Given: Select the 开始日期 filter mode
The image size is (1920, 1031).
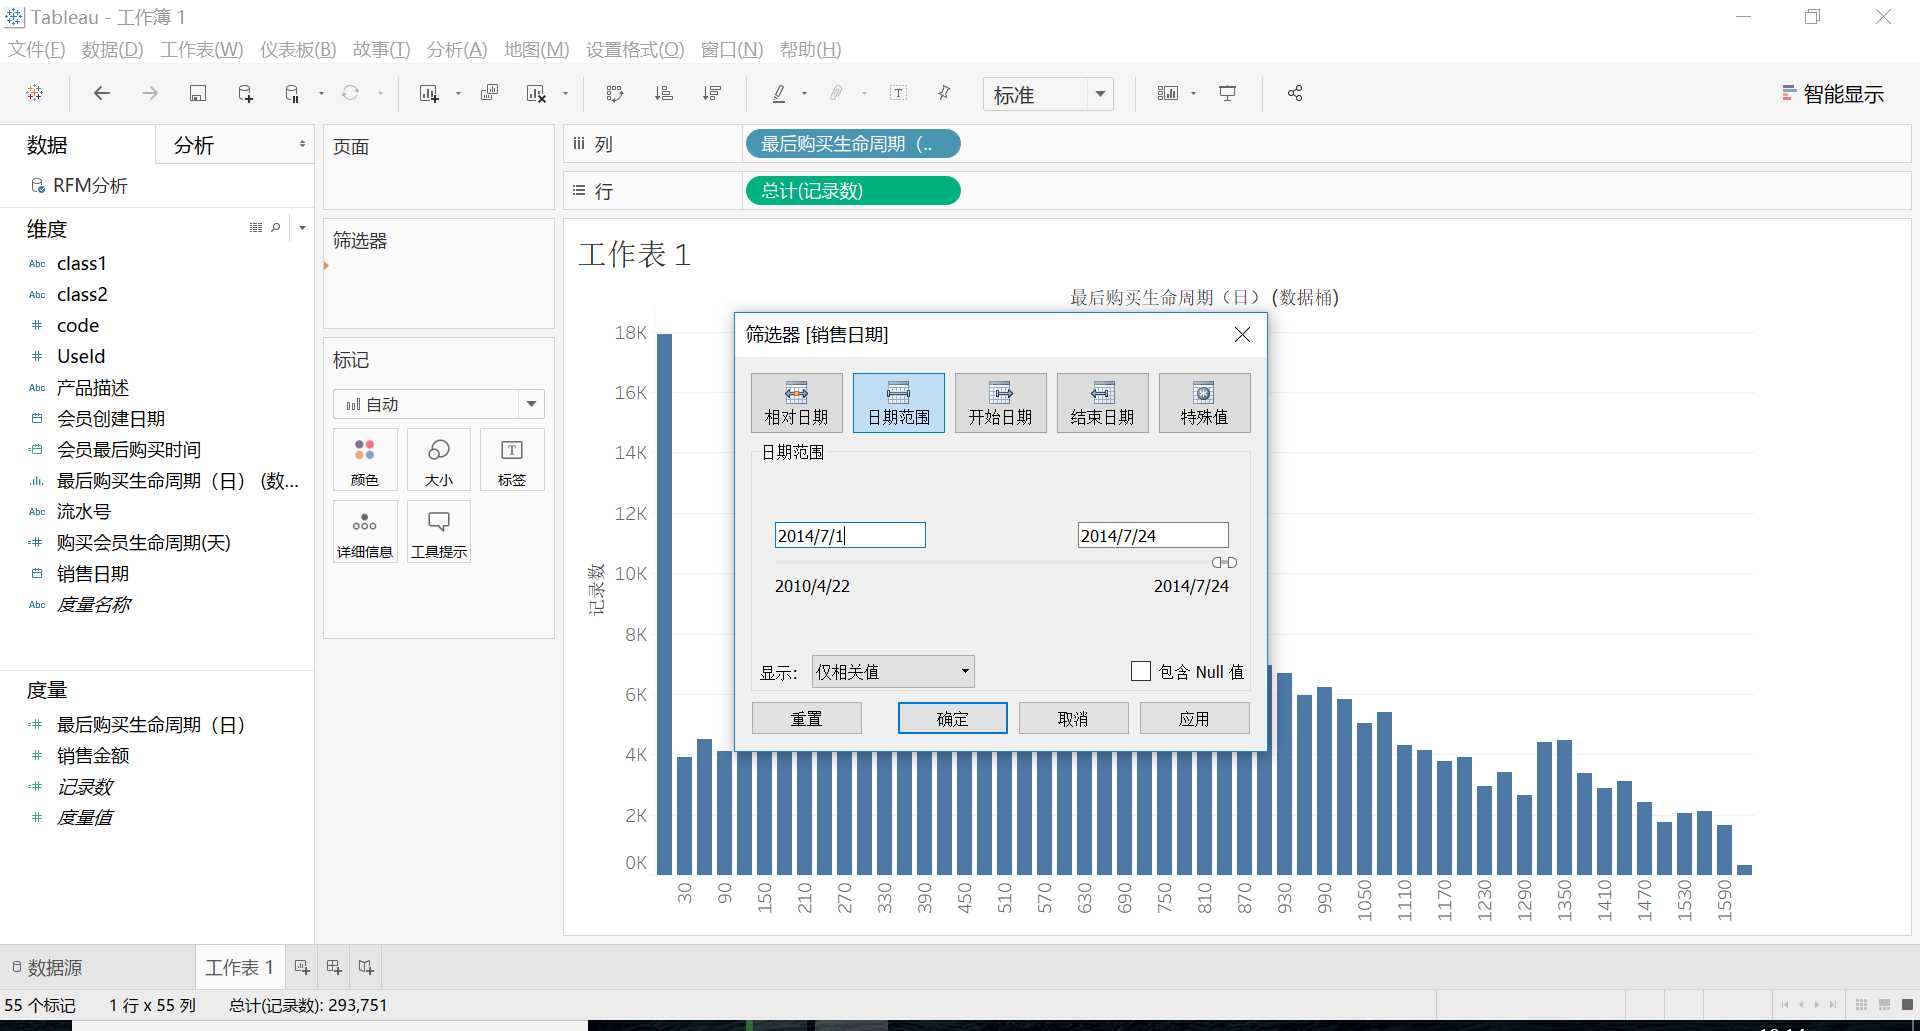Looking at the screenshot, I should 1001,403.
